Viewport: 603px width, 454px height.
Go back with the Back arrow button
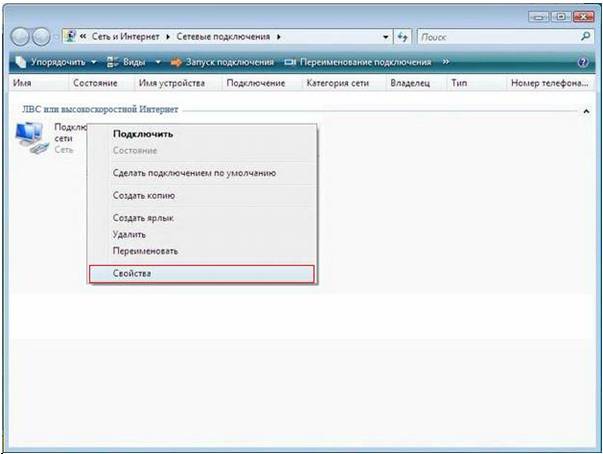click(x=20, y=37)
